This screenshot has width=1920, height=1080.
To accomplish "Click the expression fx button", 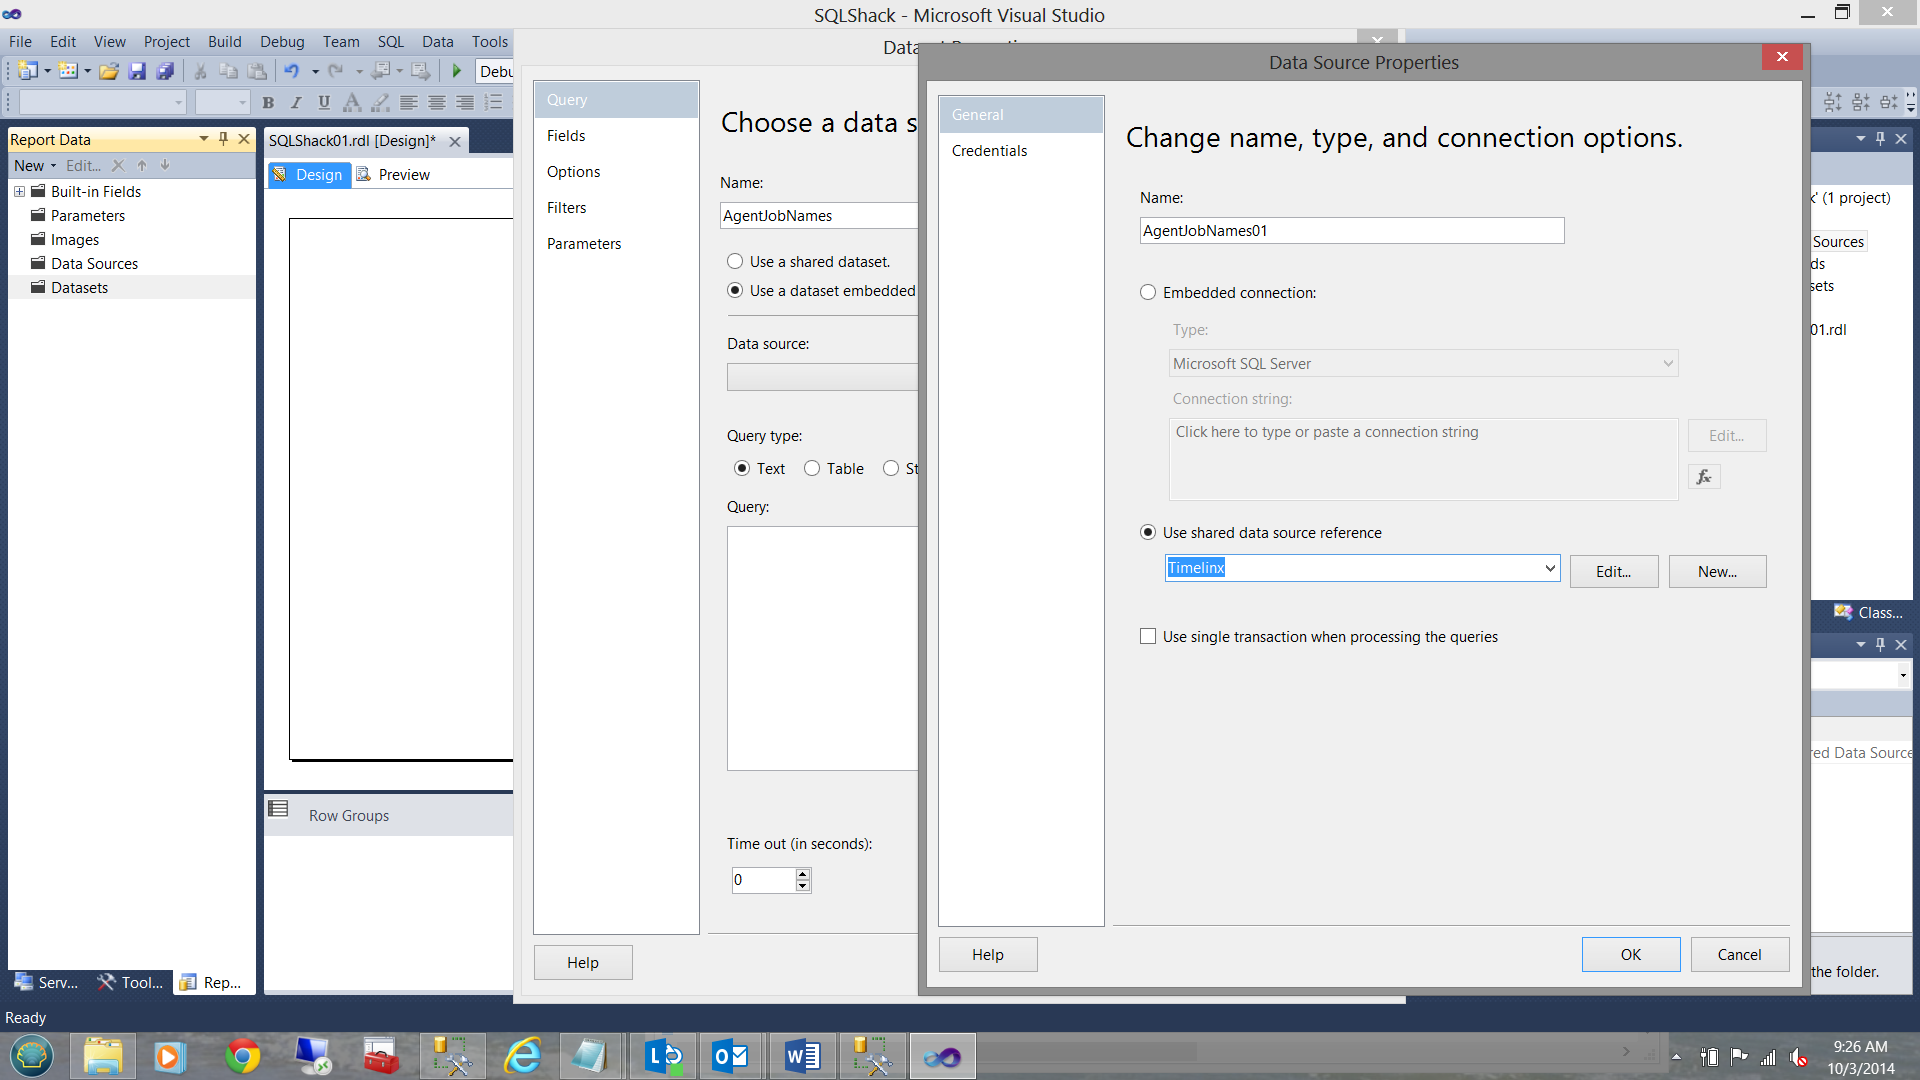I will (1704, 477).
